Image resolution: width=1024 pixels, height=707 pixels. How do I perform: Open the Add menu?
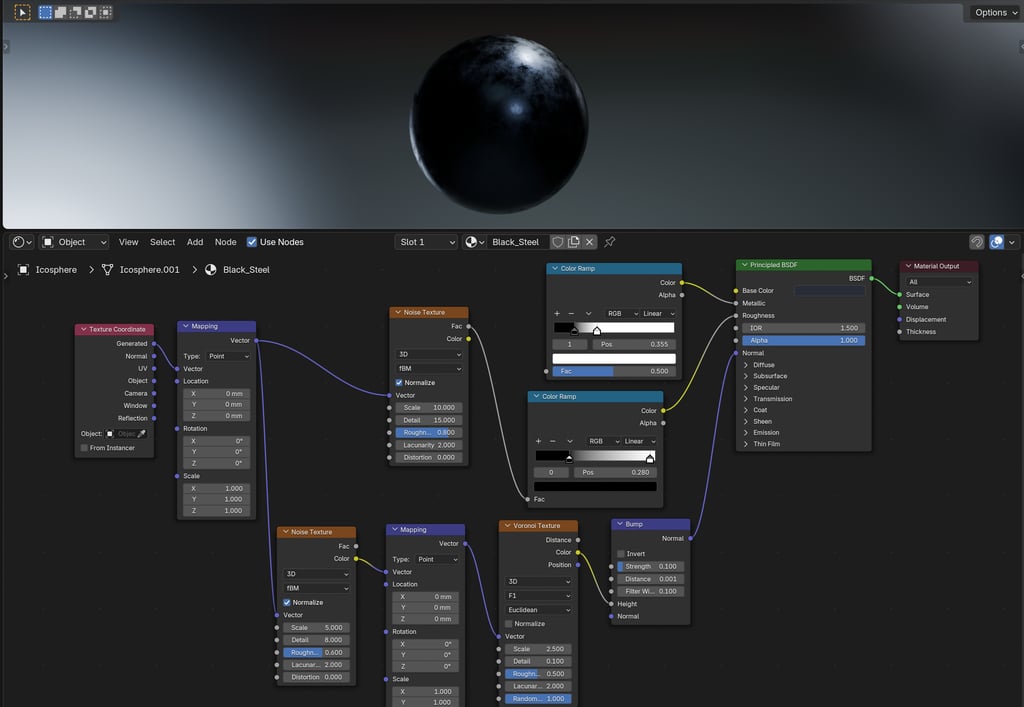coord(195,242)
